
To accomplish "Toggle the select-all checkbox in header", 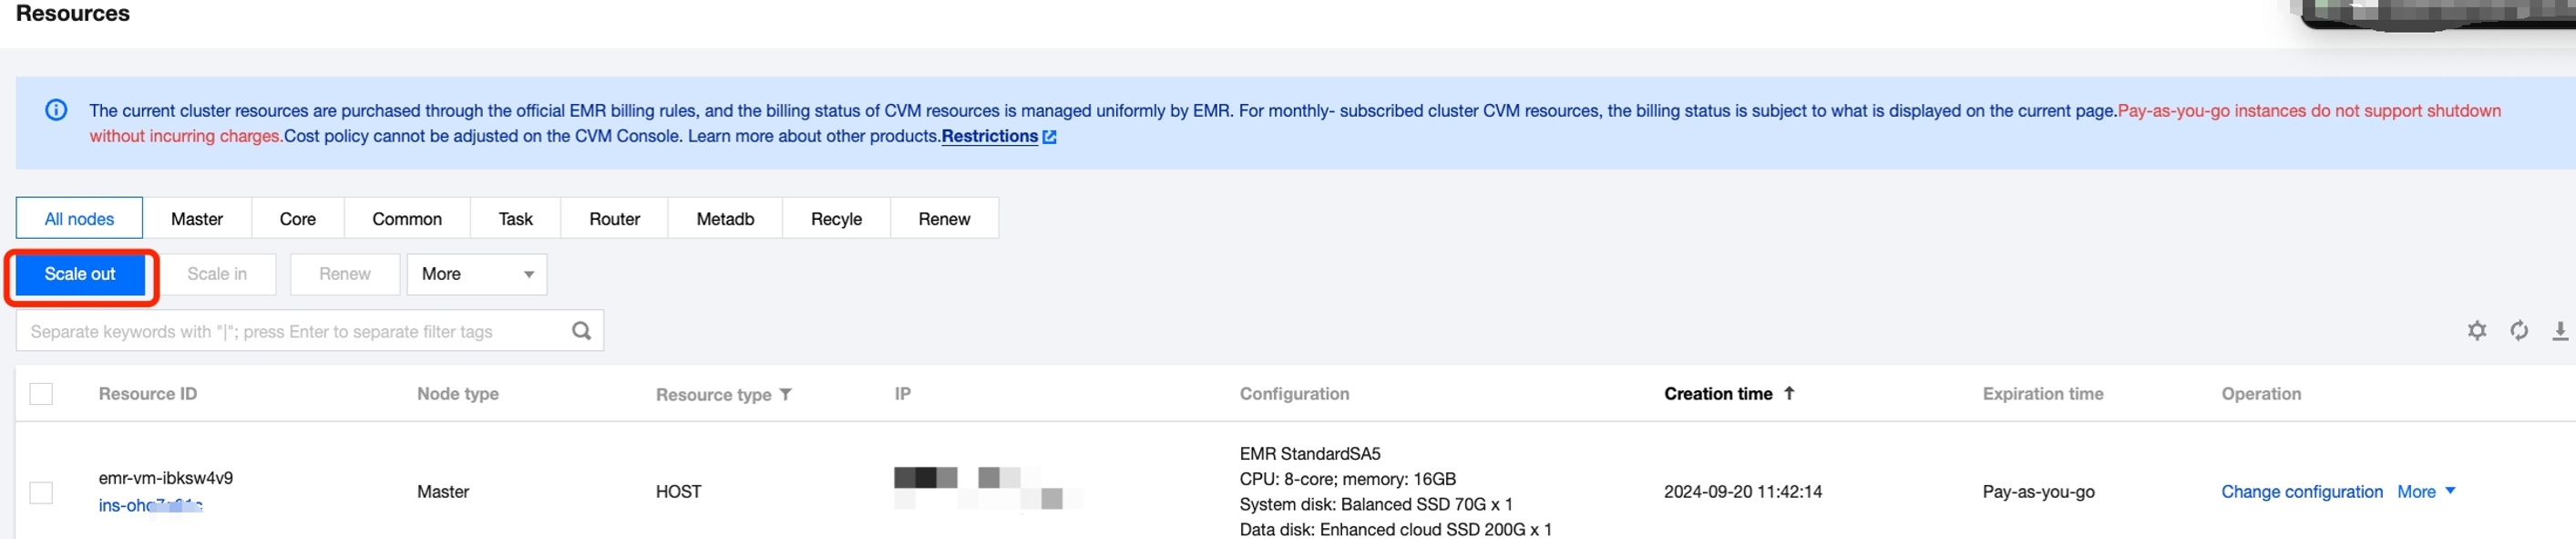I will click(41, 394).
